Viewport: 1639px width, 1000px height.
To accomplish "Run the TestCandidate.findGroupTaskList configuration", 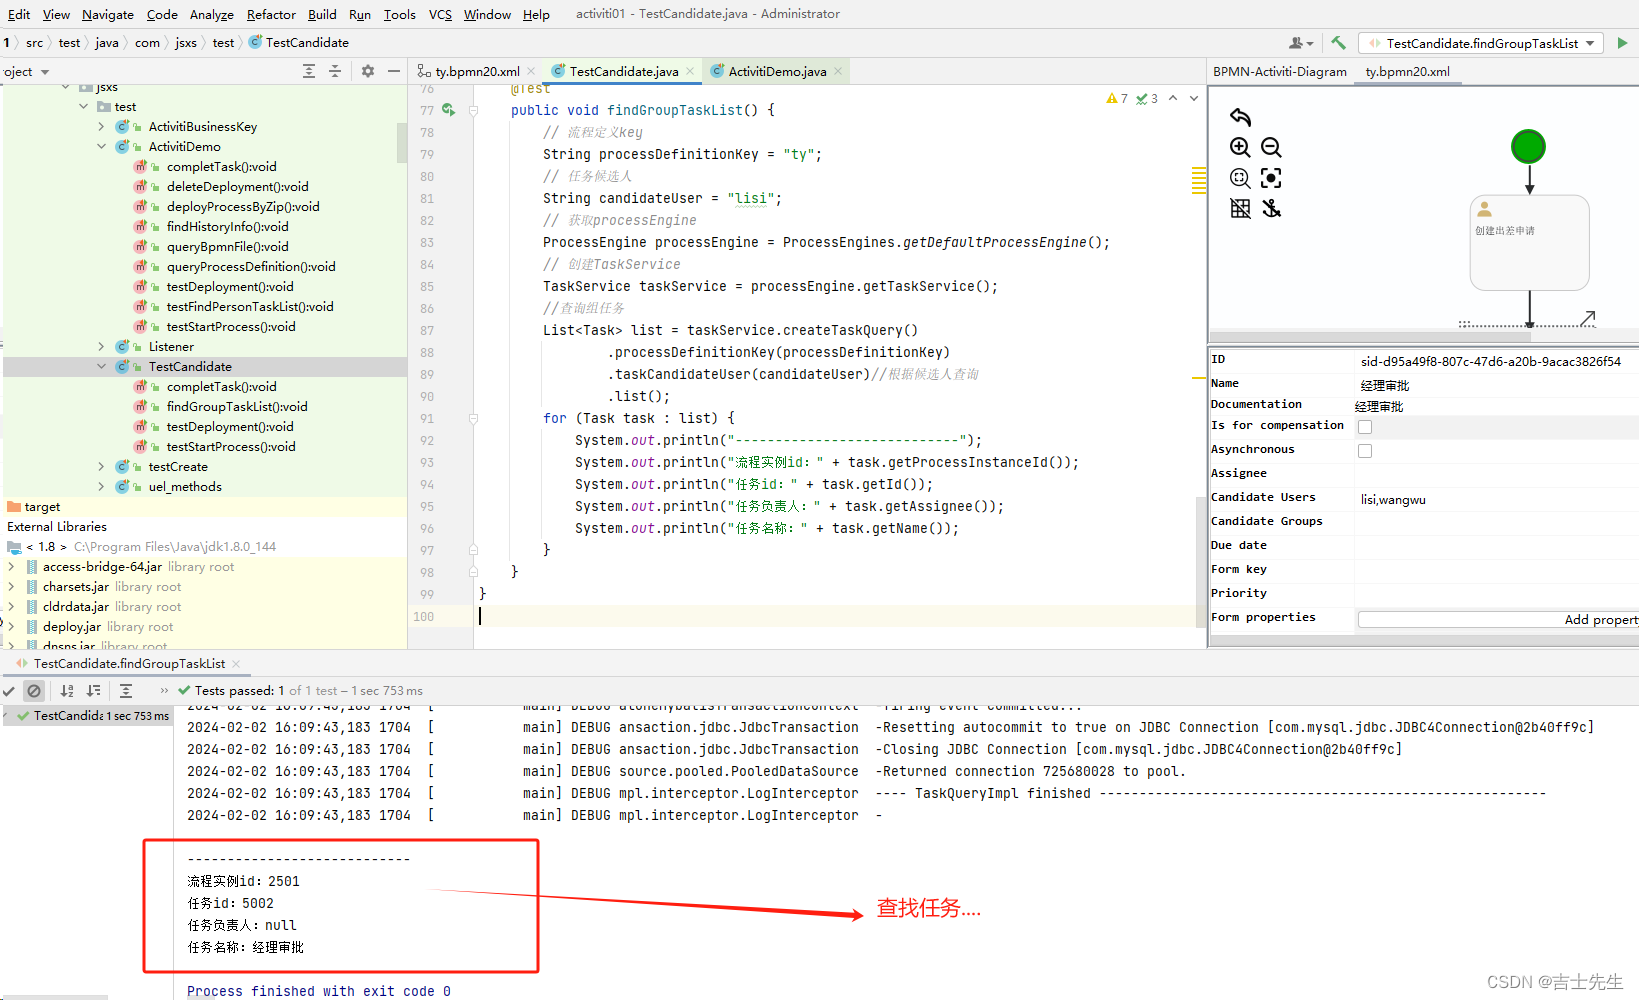I will tap(1622, 43).
